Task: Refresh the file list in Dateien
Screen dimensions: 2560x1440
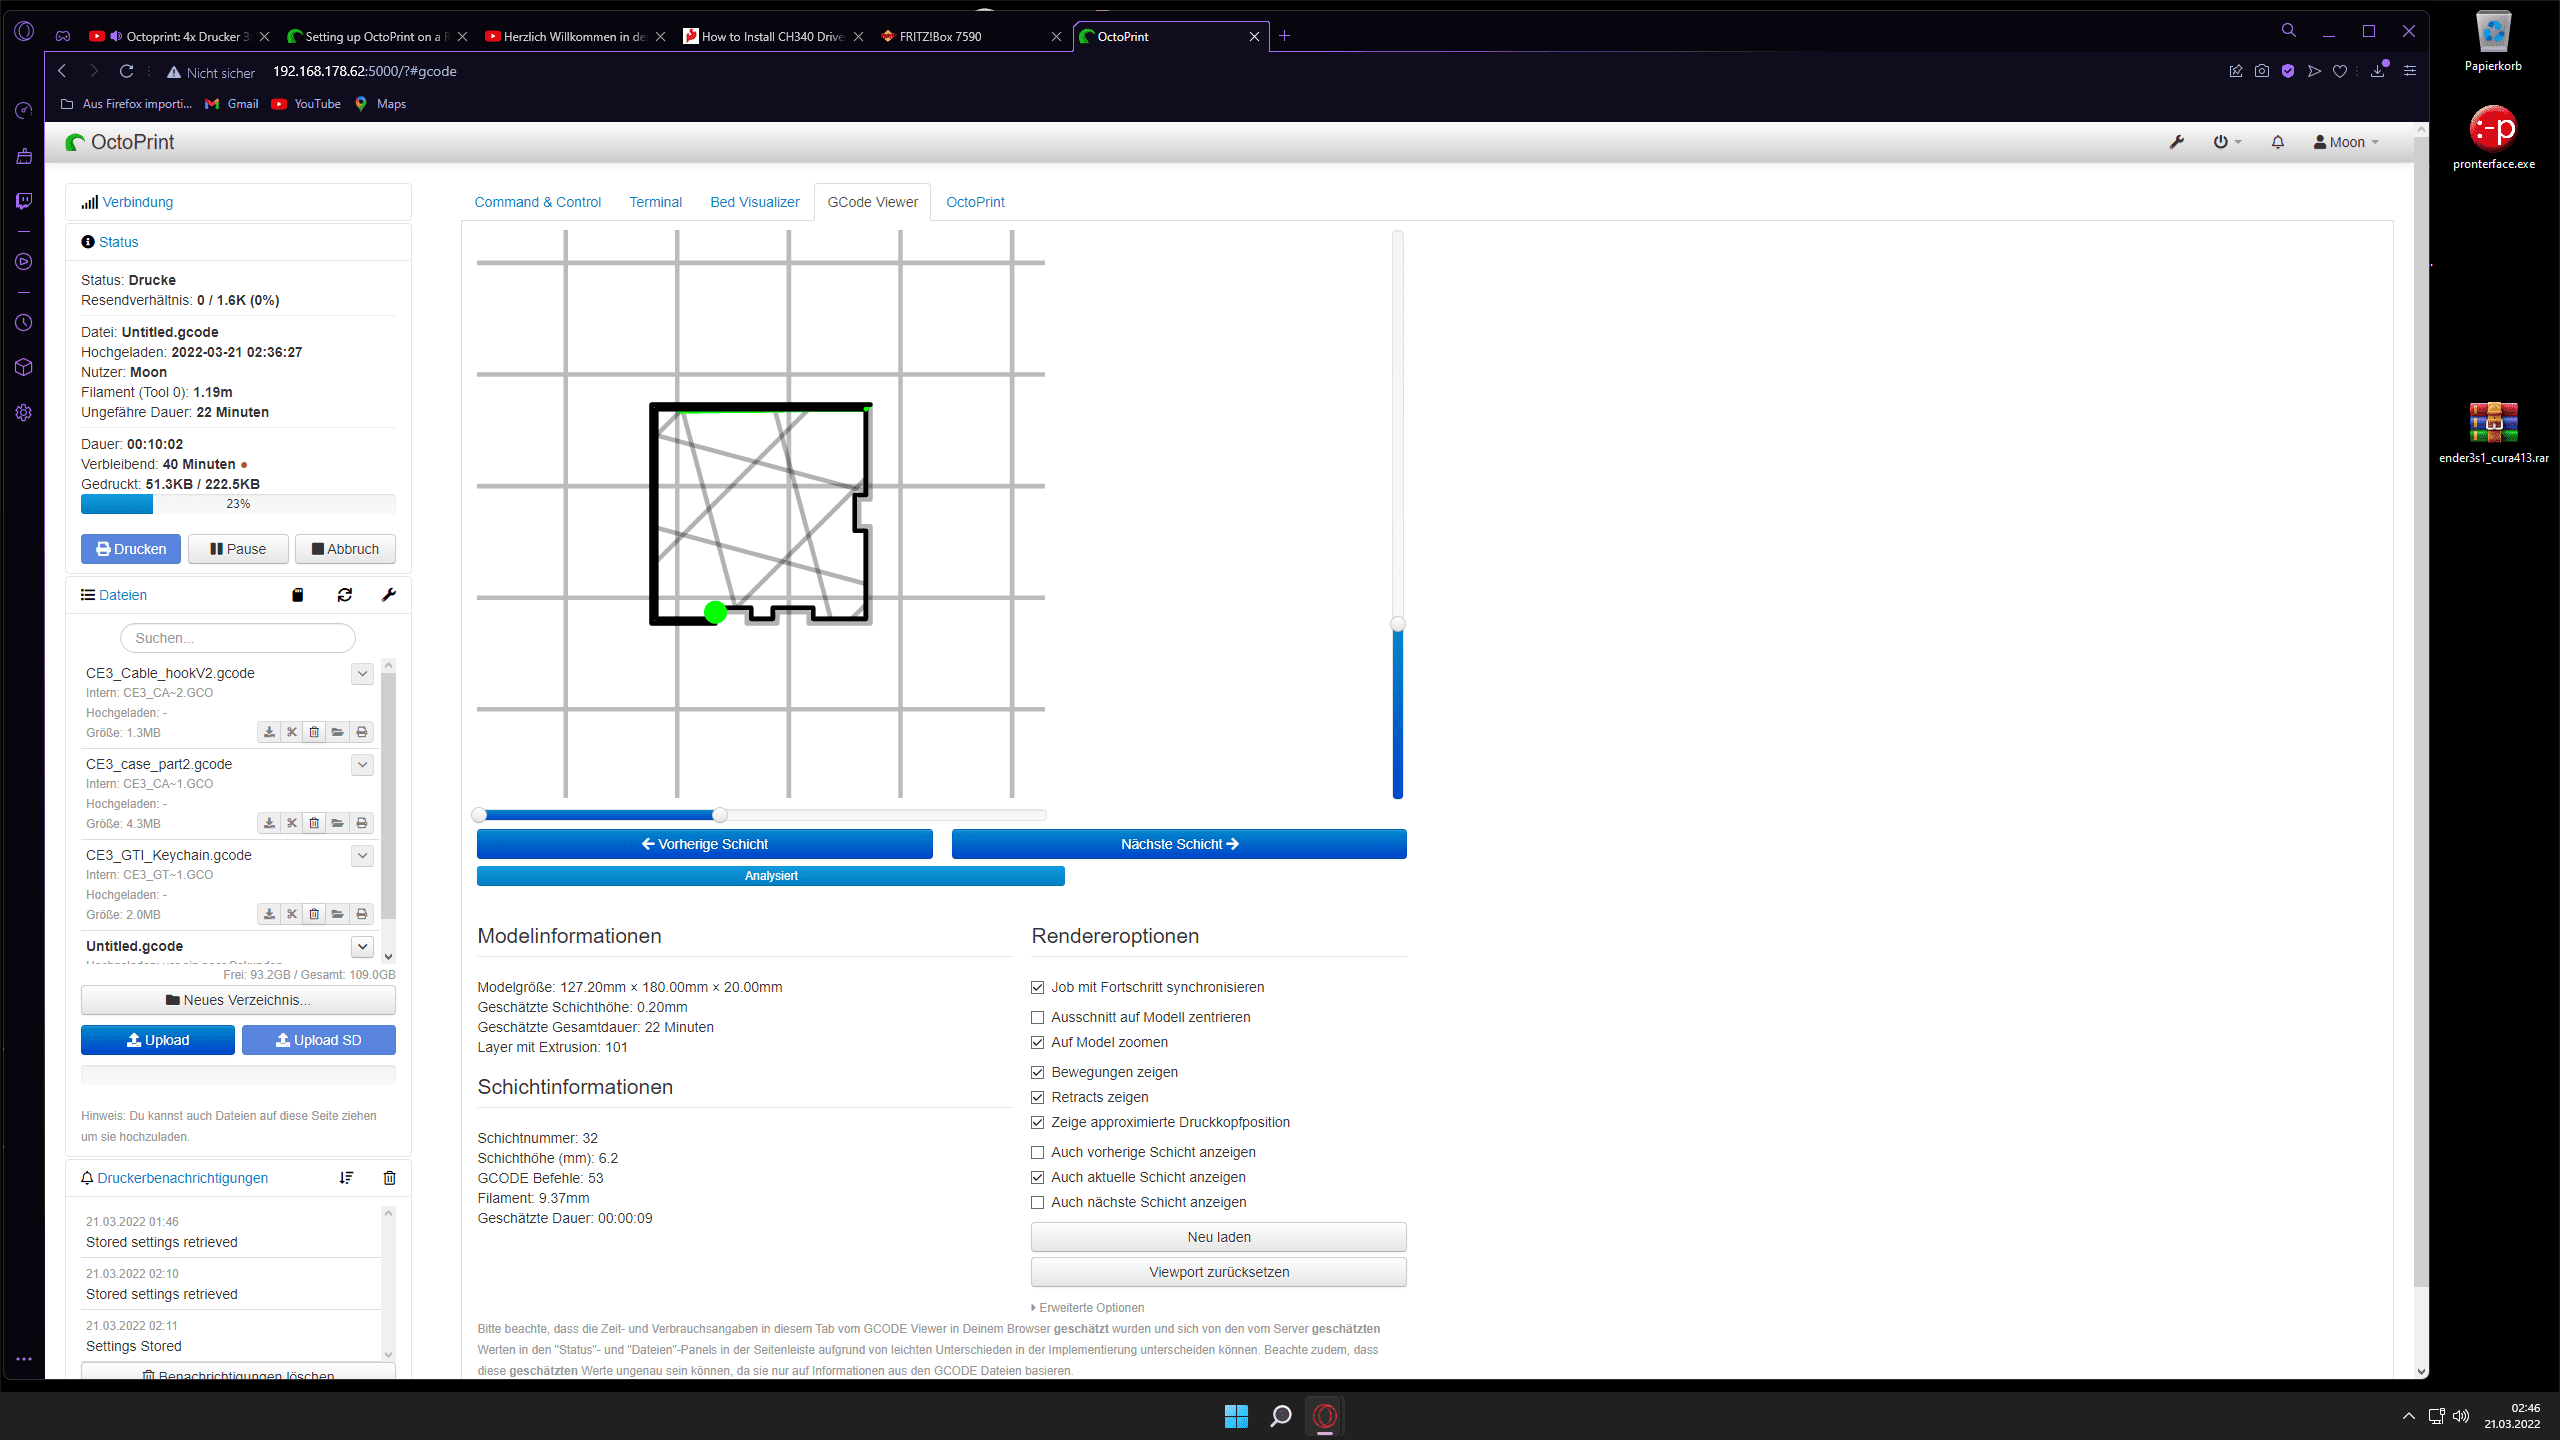Action: pyautogui.click(x=345, y=595)
